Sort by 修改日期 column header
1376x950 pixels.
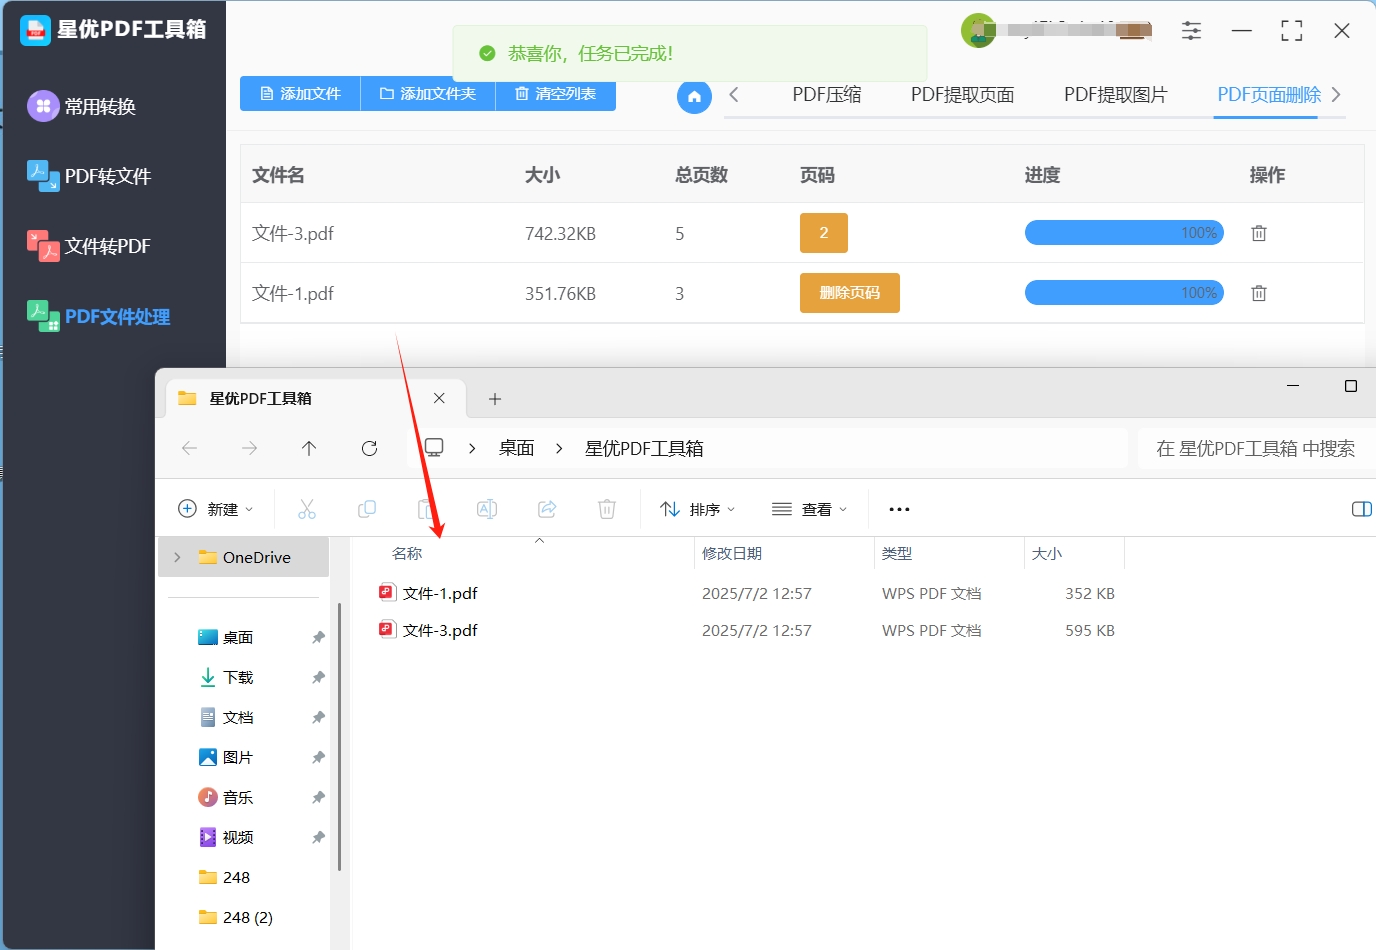click(732, 553)
